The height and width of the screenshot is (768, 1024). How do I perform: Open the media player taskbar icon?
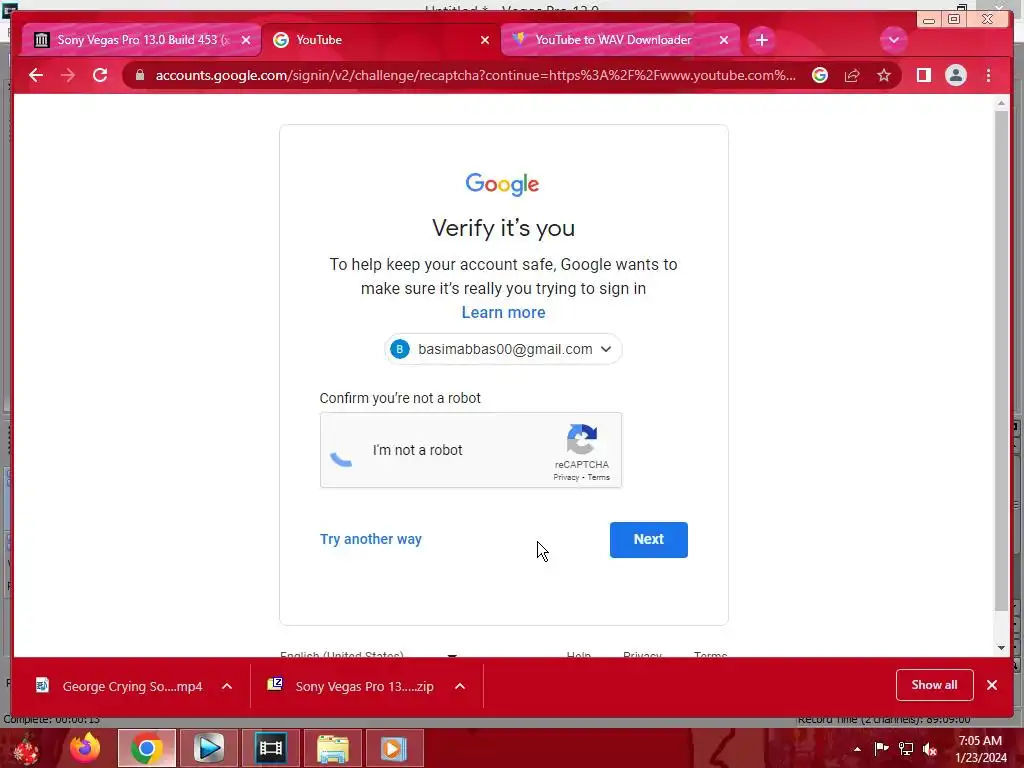pos(209,748)
